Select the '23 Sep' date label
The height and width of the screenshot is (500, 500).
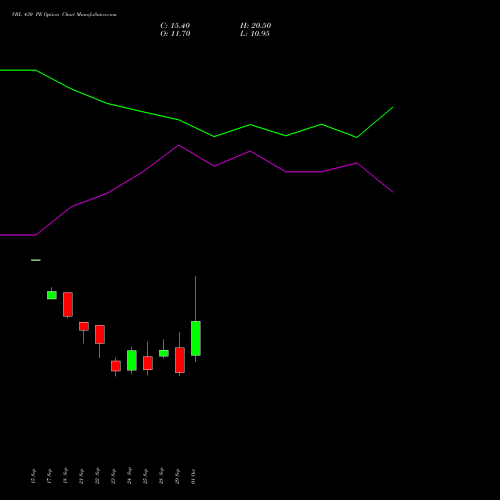click(113, 476)
